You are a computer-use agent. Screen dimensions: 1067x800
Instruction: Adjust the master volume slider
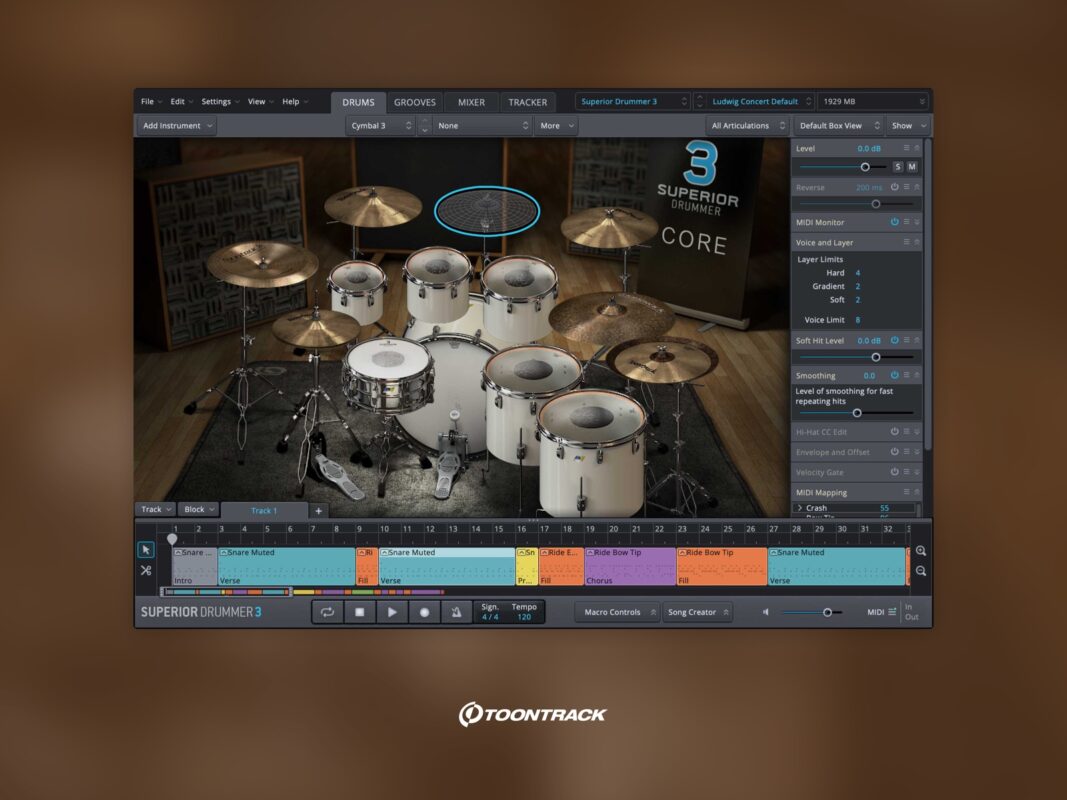(827, 612)
